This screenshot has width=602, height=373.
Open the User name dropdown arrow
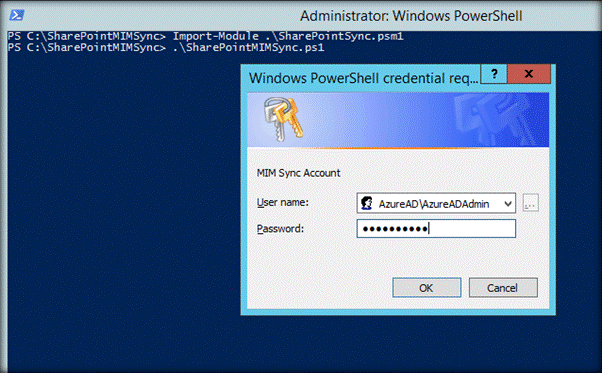[x=508, y=203]
